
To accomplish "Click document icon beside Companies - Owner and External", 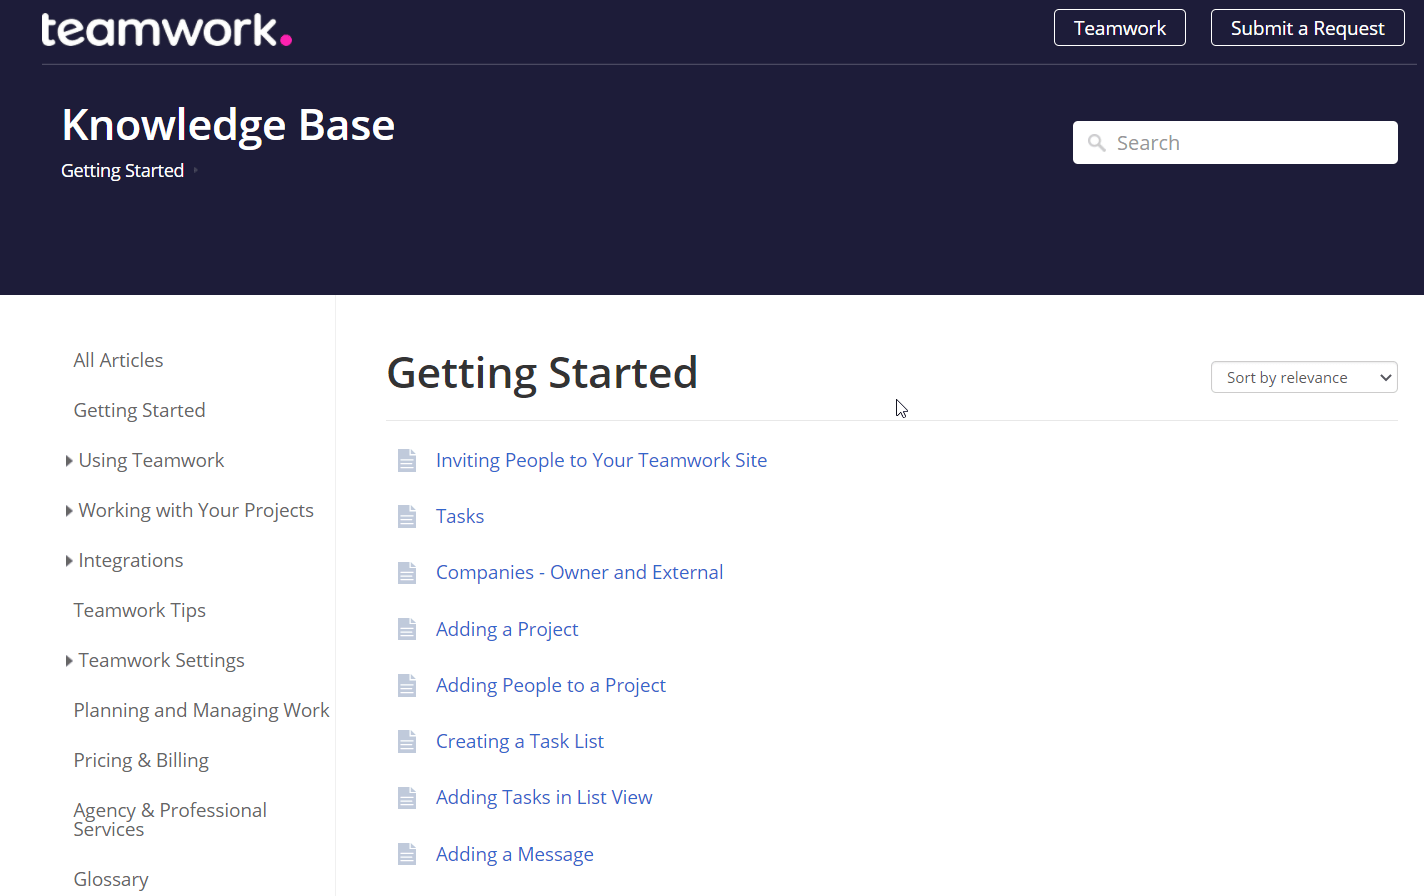I will click(x=407, y=573).
